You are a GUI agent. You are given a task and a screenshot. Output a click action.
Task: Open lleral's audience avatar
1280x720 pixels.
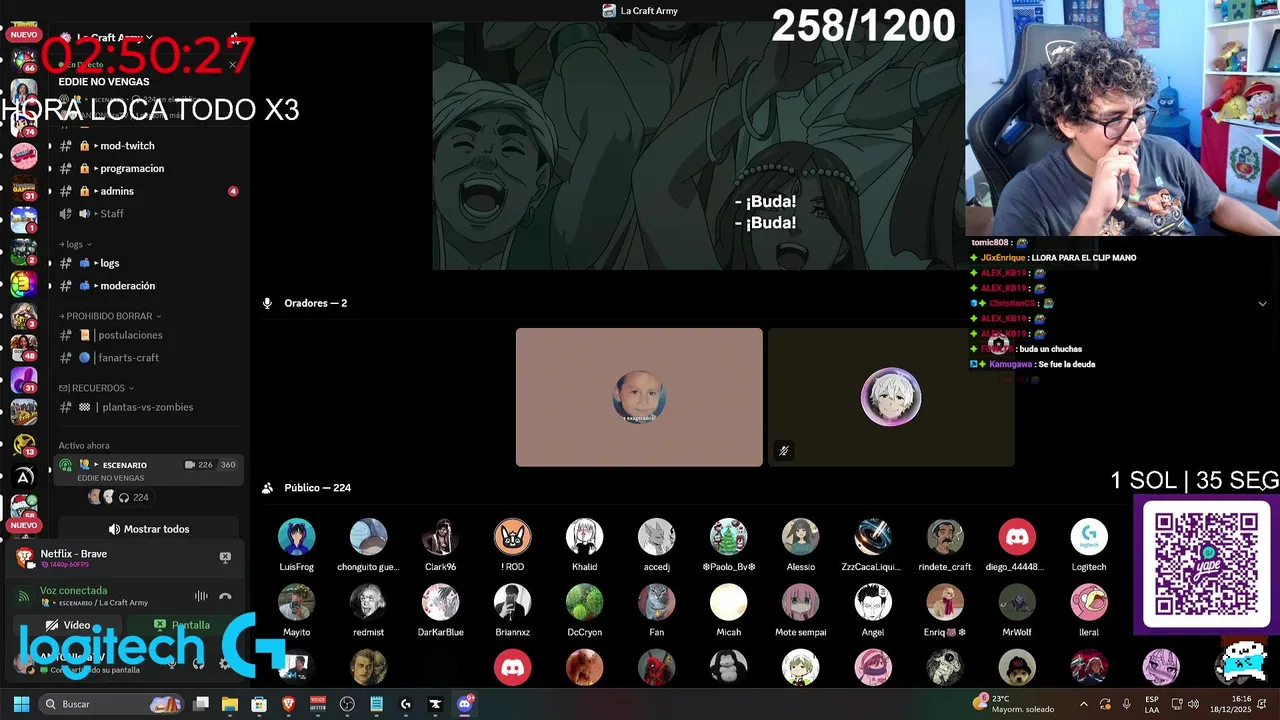coord(1089,602)
